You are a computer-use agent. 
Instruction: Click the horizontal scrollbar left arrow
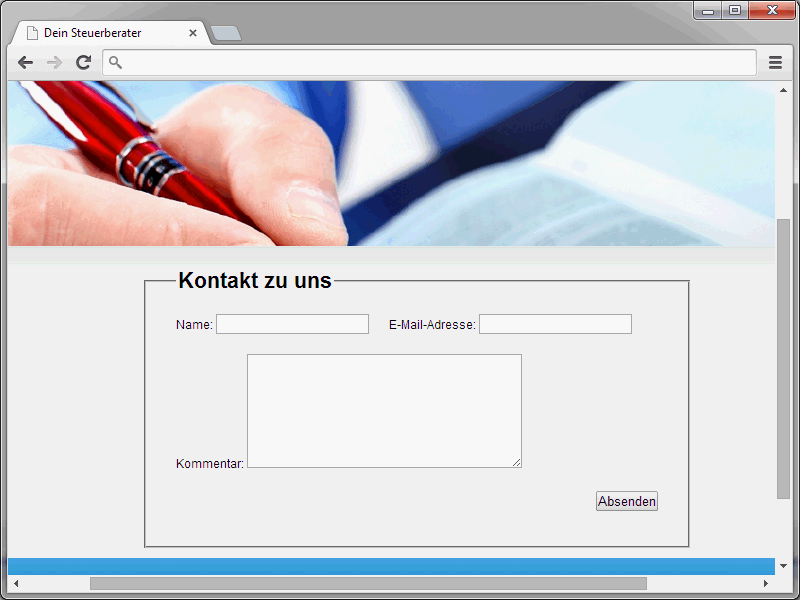(16, 583)
